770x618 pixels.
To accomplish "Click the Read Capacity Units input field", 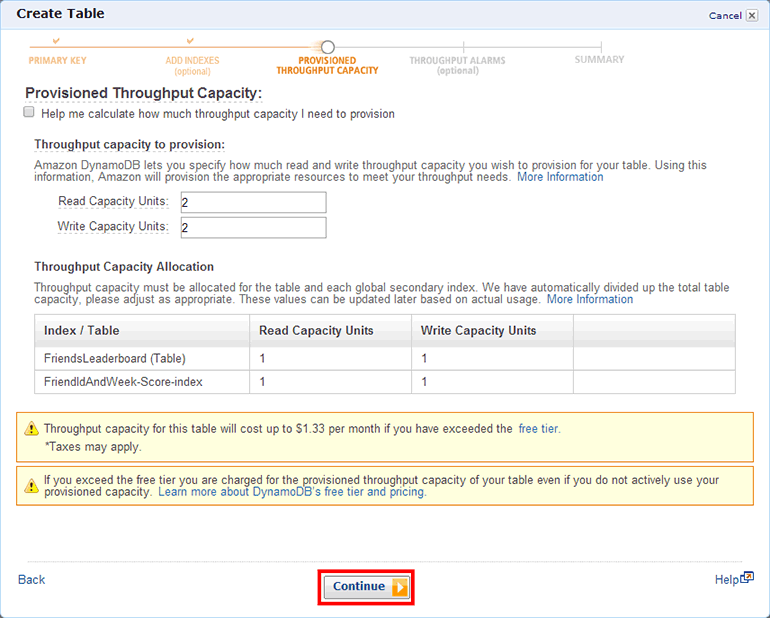I will (253, 203).
